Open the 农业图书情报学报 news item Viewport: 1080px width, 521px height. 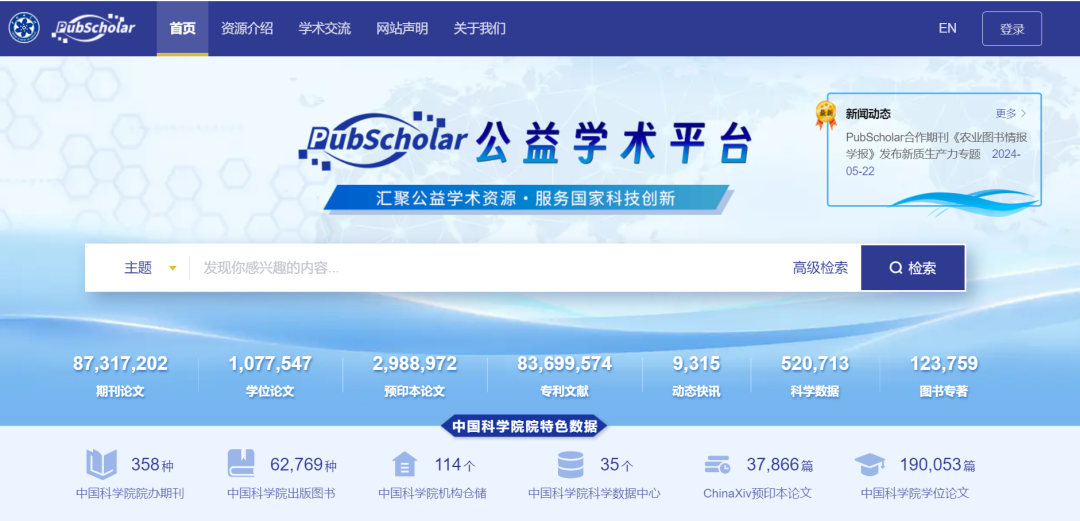[x=935, y=154]
